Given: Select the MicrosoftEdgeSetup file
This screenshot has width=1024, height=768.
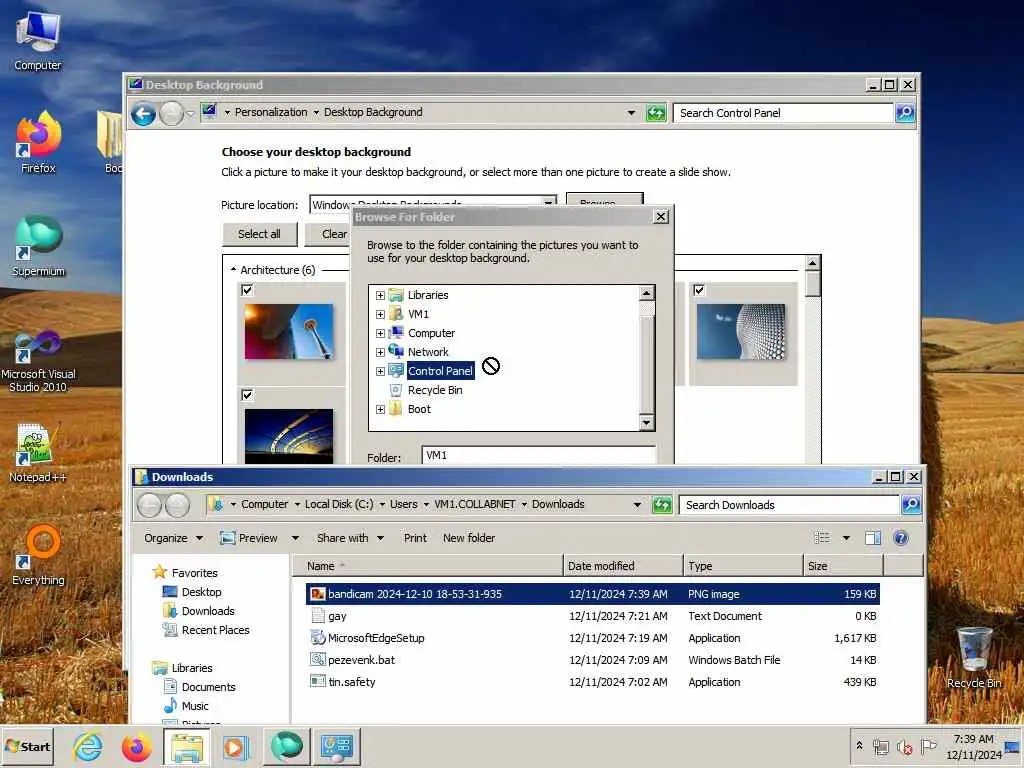Looking at the screenshot, I should tap(593, 638).
